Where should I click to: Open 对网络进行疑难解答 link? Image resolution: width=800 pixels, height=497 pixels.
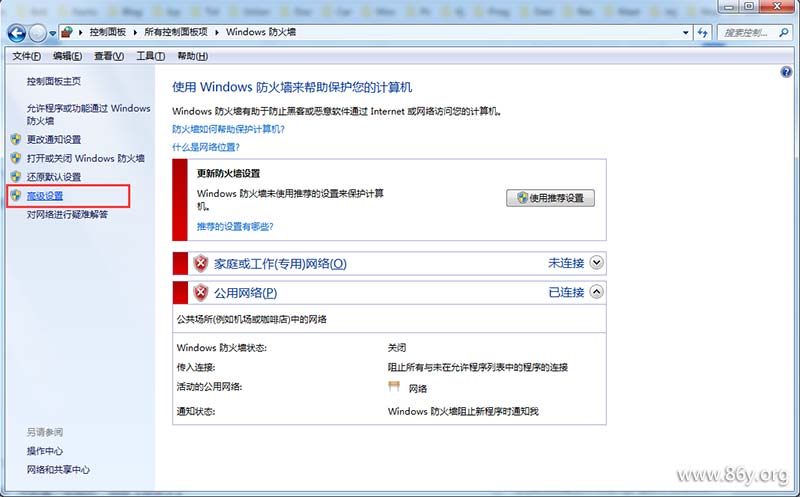67,214
